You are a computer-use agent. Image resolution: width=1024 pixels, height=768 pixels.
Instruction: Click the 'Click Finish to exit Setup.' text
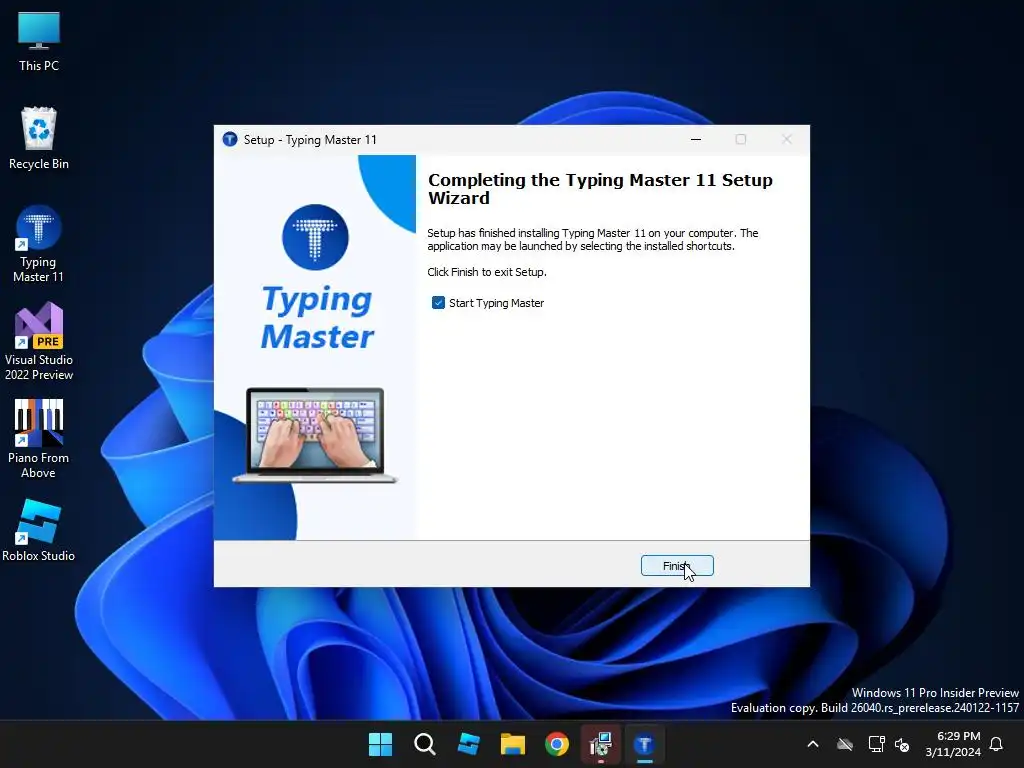[x=487, y=272]
